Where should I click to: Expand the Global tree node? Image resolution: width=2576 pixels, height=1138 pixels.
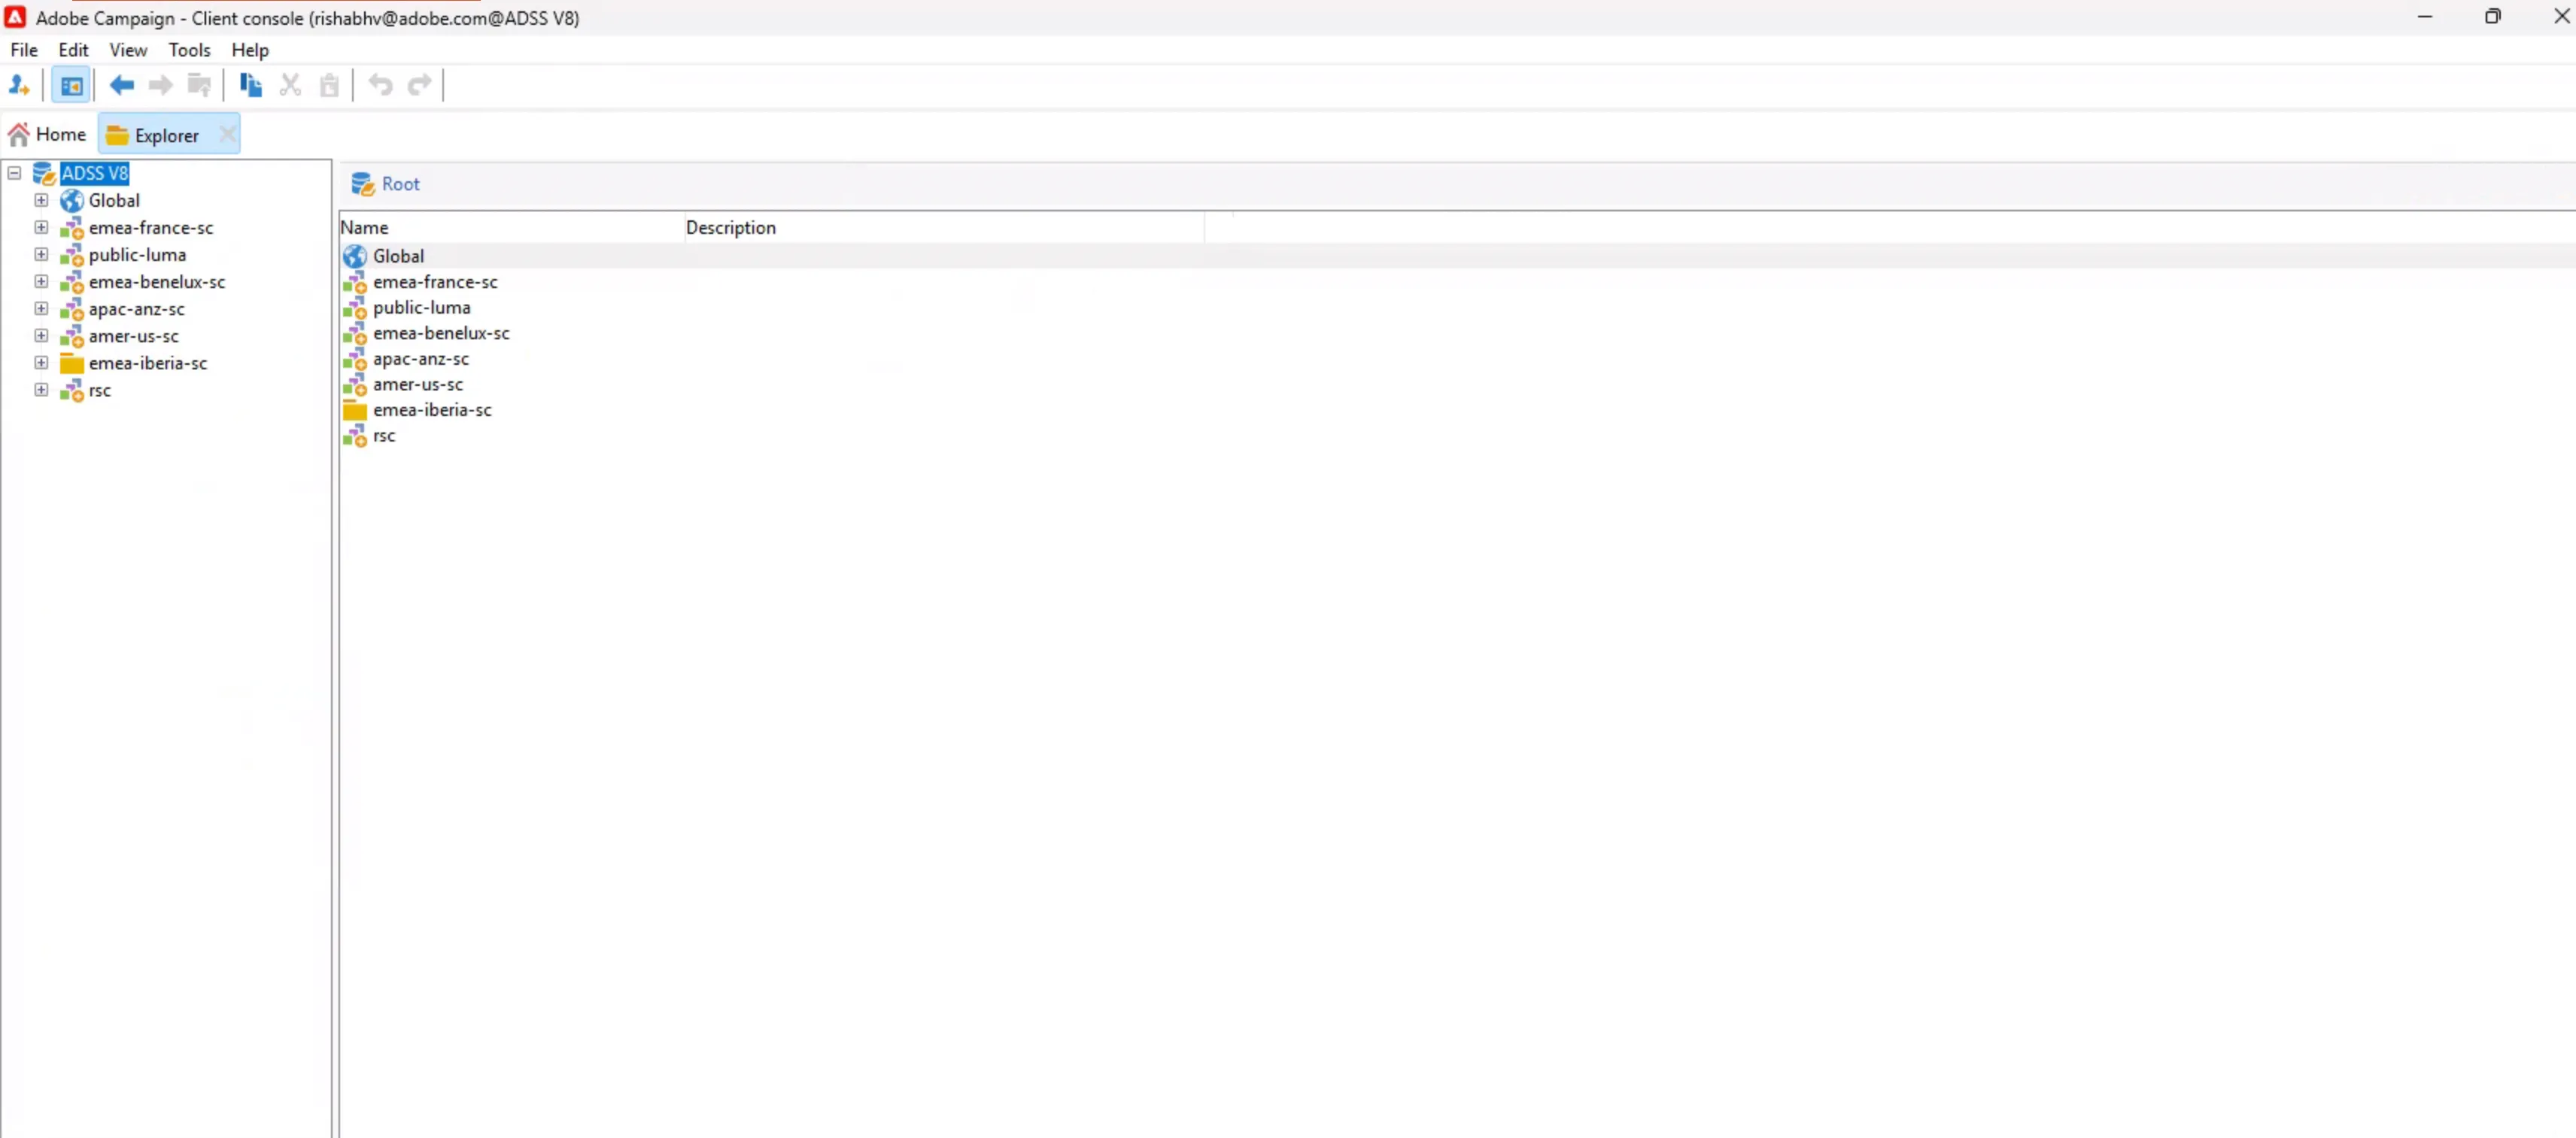(41, 200)
